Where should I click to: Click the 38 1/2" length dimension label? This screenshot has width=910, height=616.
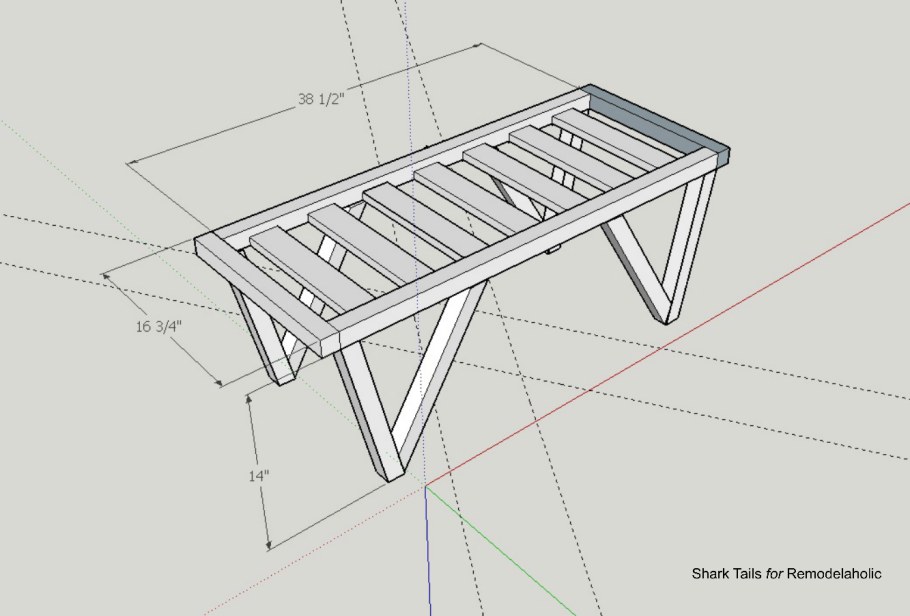coord(320,99)
